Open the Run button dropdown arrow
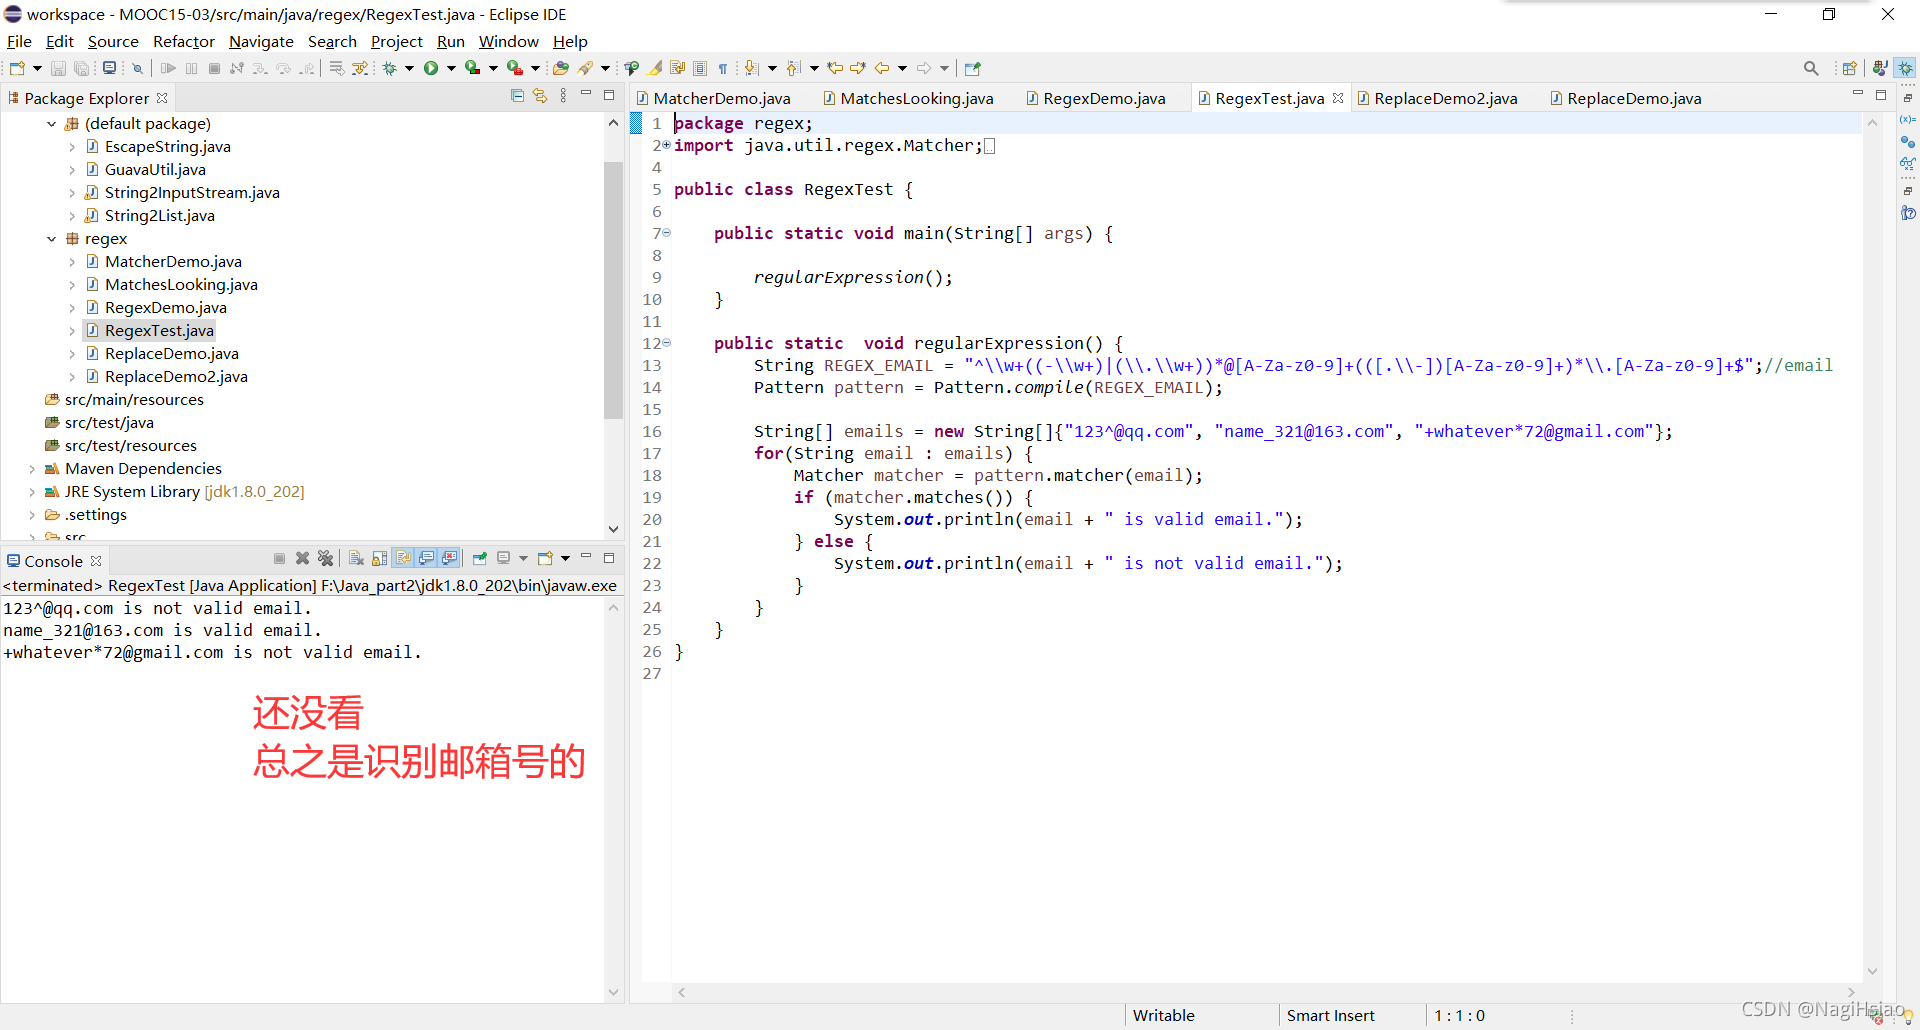The width and height of the screenshot is (1920, 1030). [451, 68]
